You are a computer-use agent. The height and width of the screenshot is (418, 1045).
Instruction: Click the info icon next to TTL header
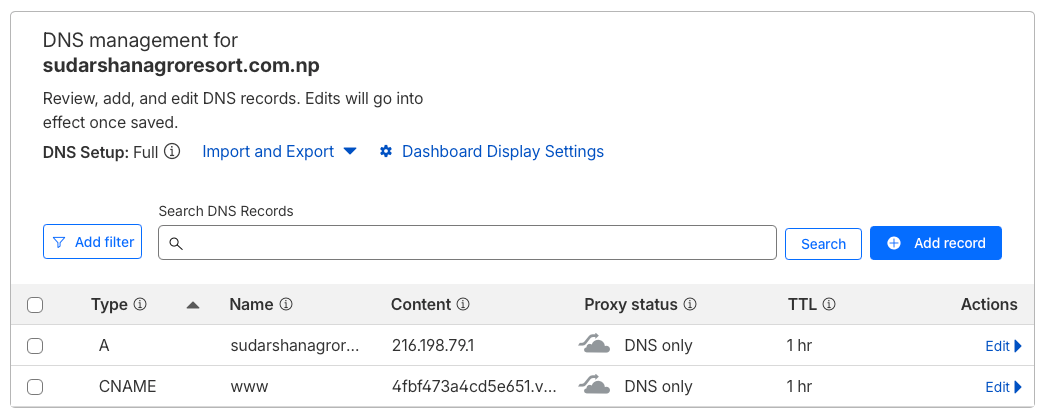(829, 305)
